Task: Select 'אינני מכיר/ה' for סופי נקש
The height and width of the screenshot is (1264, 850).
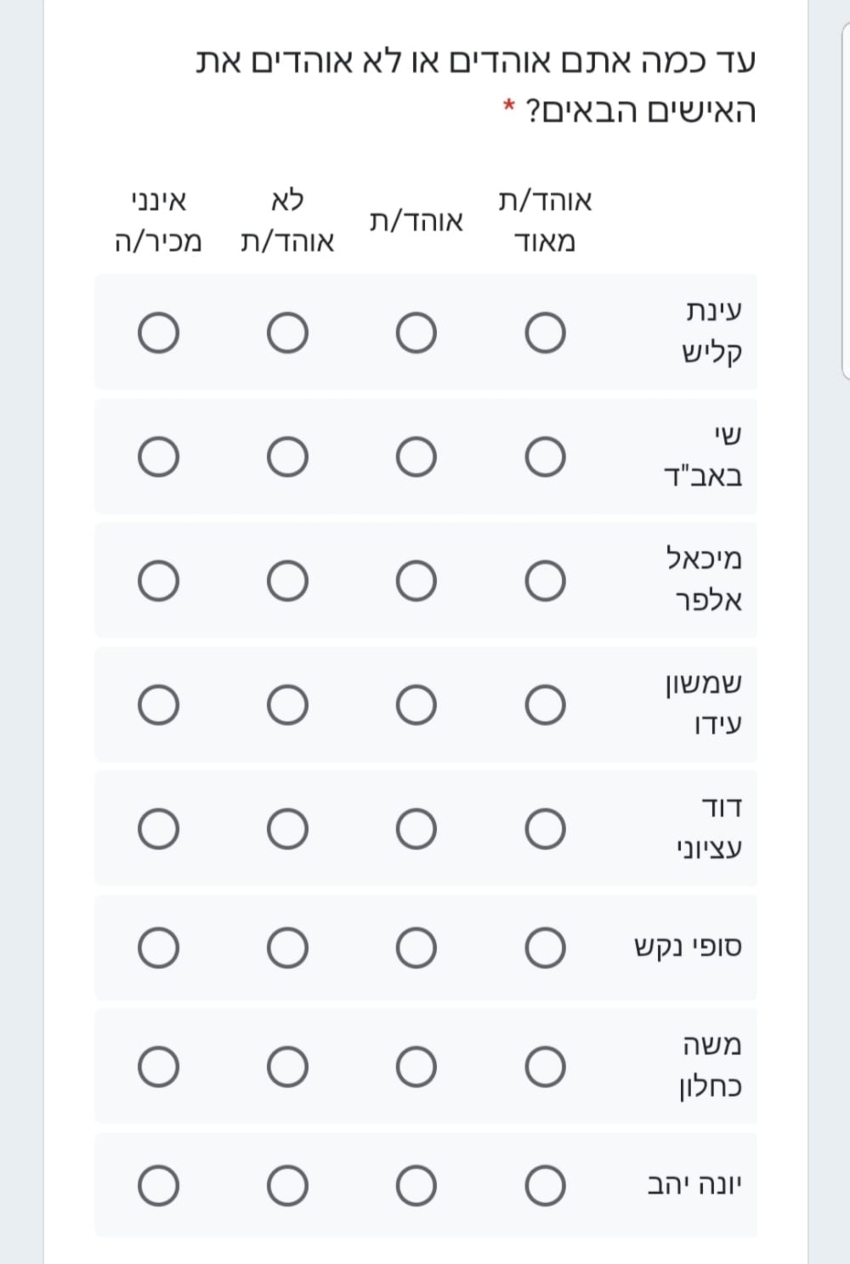Action: tap(158, 947)
